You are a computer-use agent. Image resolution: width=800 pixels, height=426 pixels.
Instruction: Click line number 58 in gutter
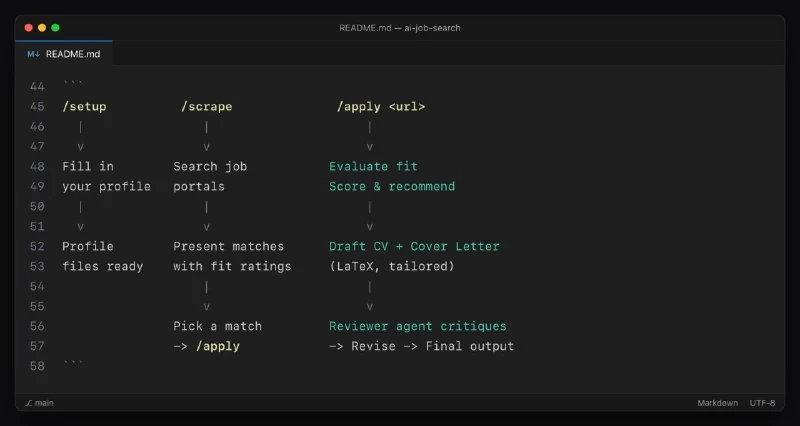(37, 366)
